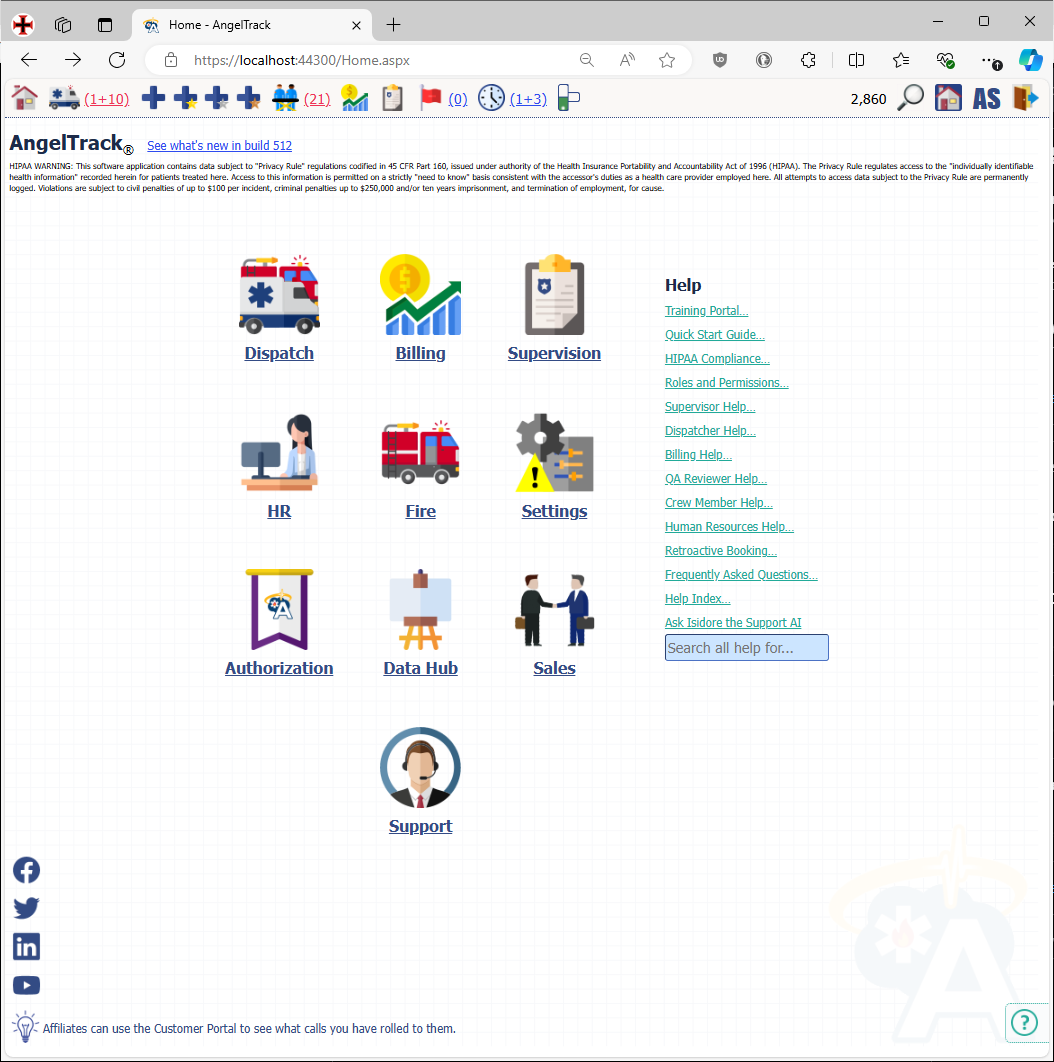Click the 'Search all help for' field

pyautogui.click(x=746, y=647)
